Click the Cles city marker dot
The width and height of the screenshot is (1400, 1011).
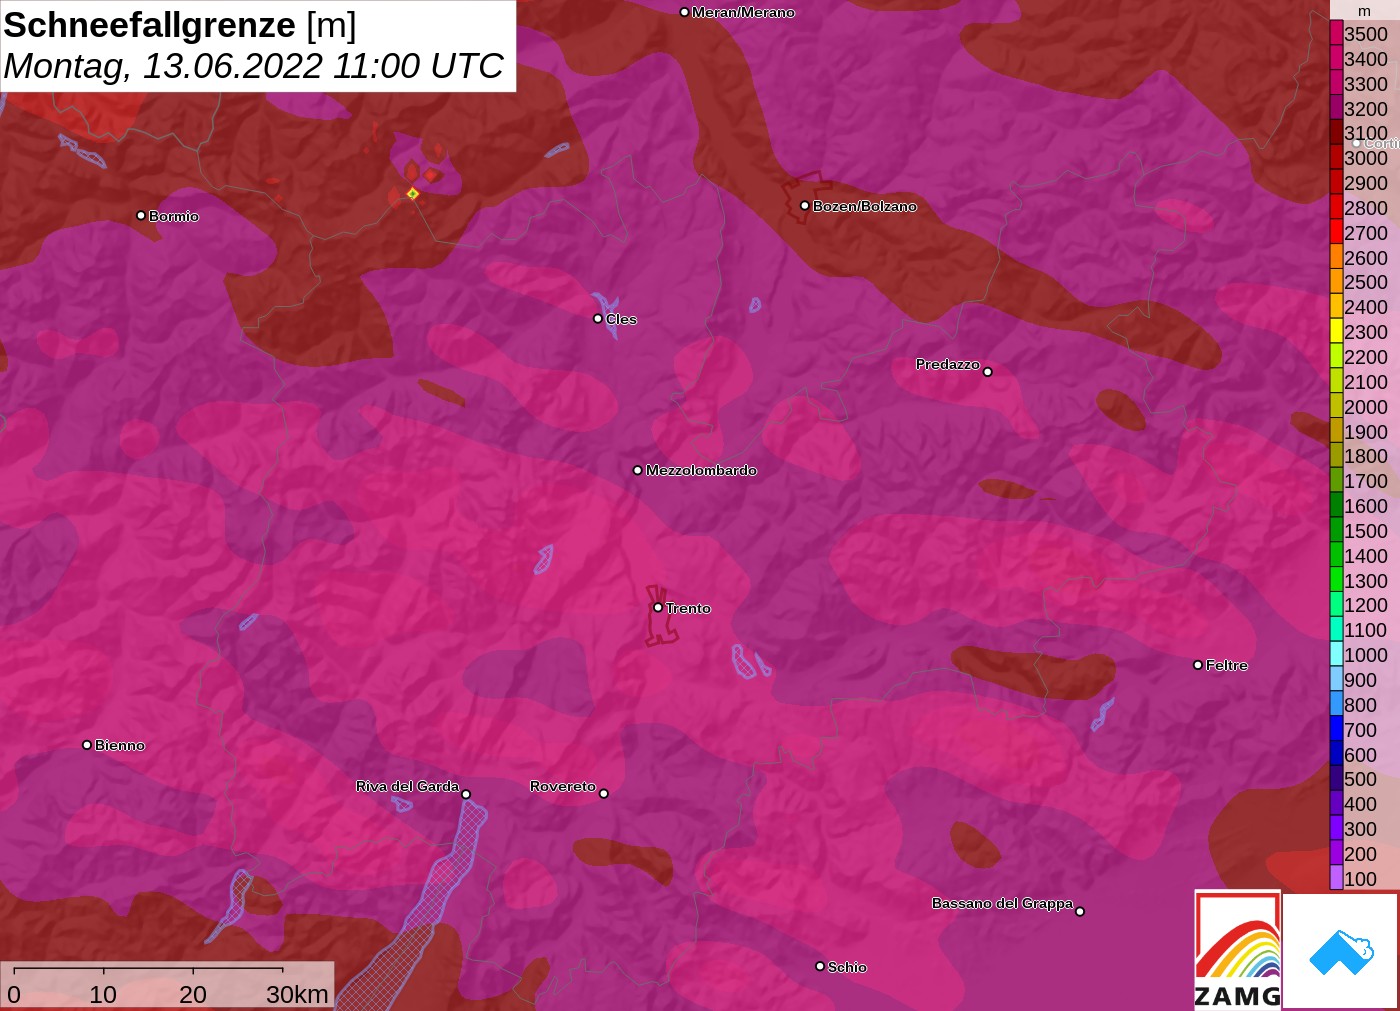[x=598, y=319]
